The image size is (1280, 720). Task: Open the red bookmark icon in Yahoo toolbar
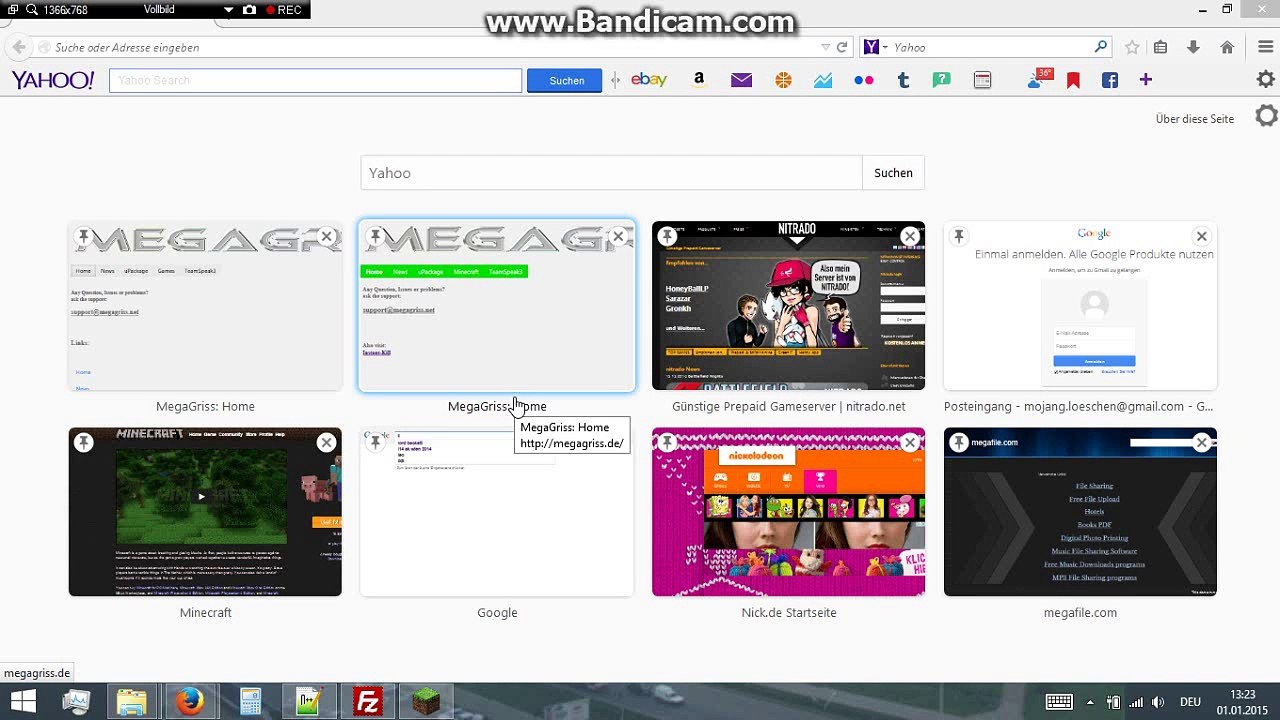click(1073, 80)
